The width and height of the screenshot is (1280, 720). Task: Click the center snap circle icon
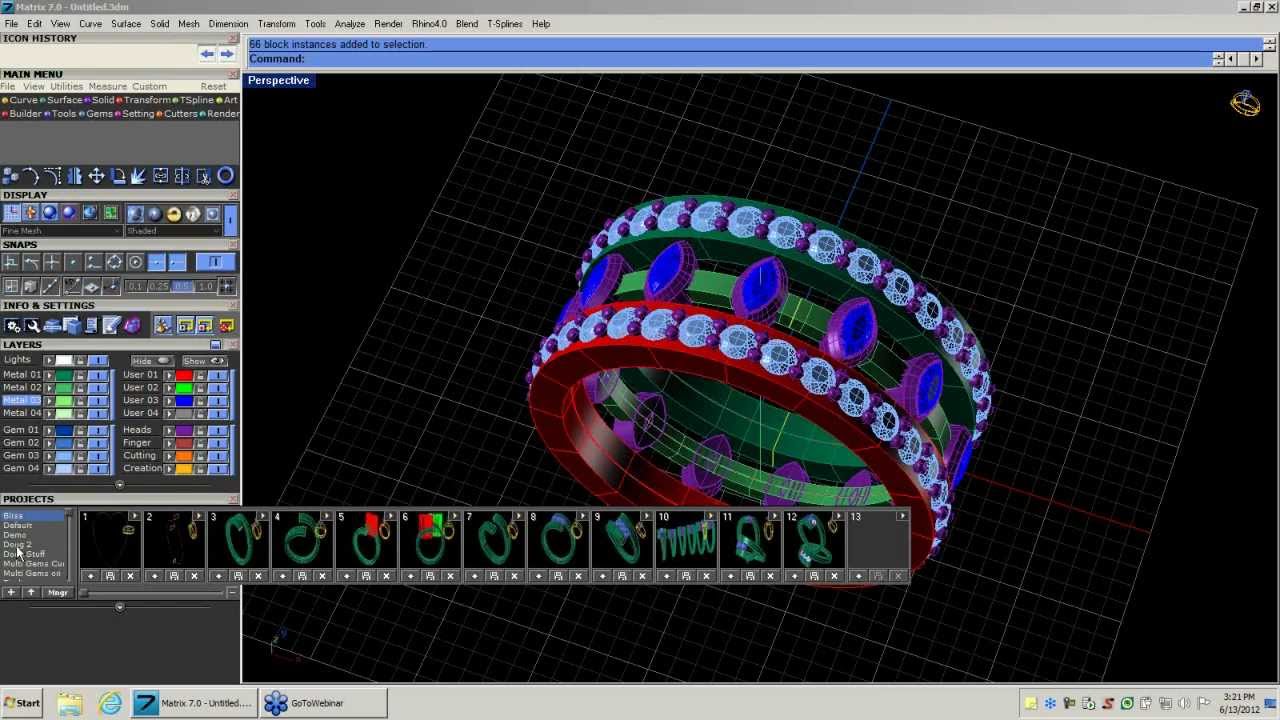coord(135,262)
